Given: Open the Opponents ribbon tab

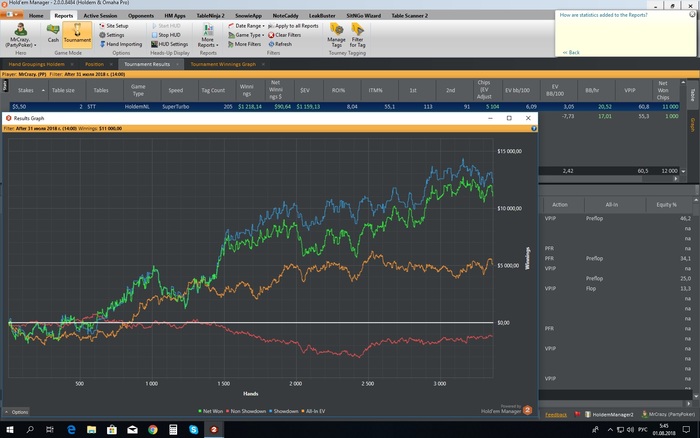Looking at the screenshot, I should pyautogui.click(x=141, y=16).
